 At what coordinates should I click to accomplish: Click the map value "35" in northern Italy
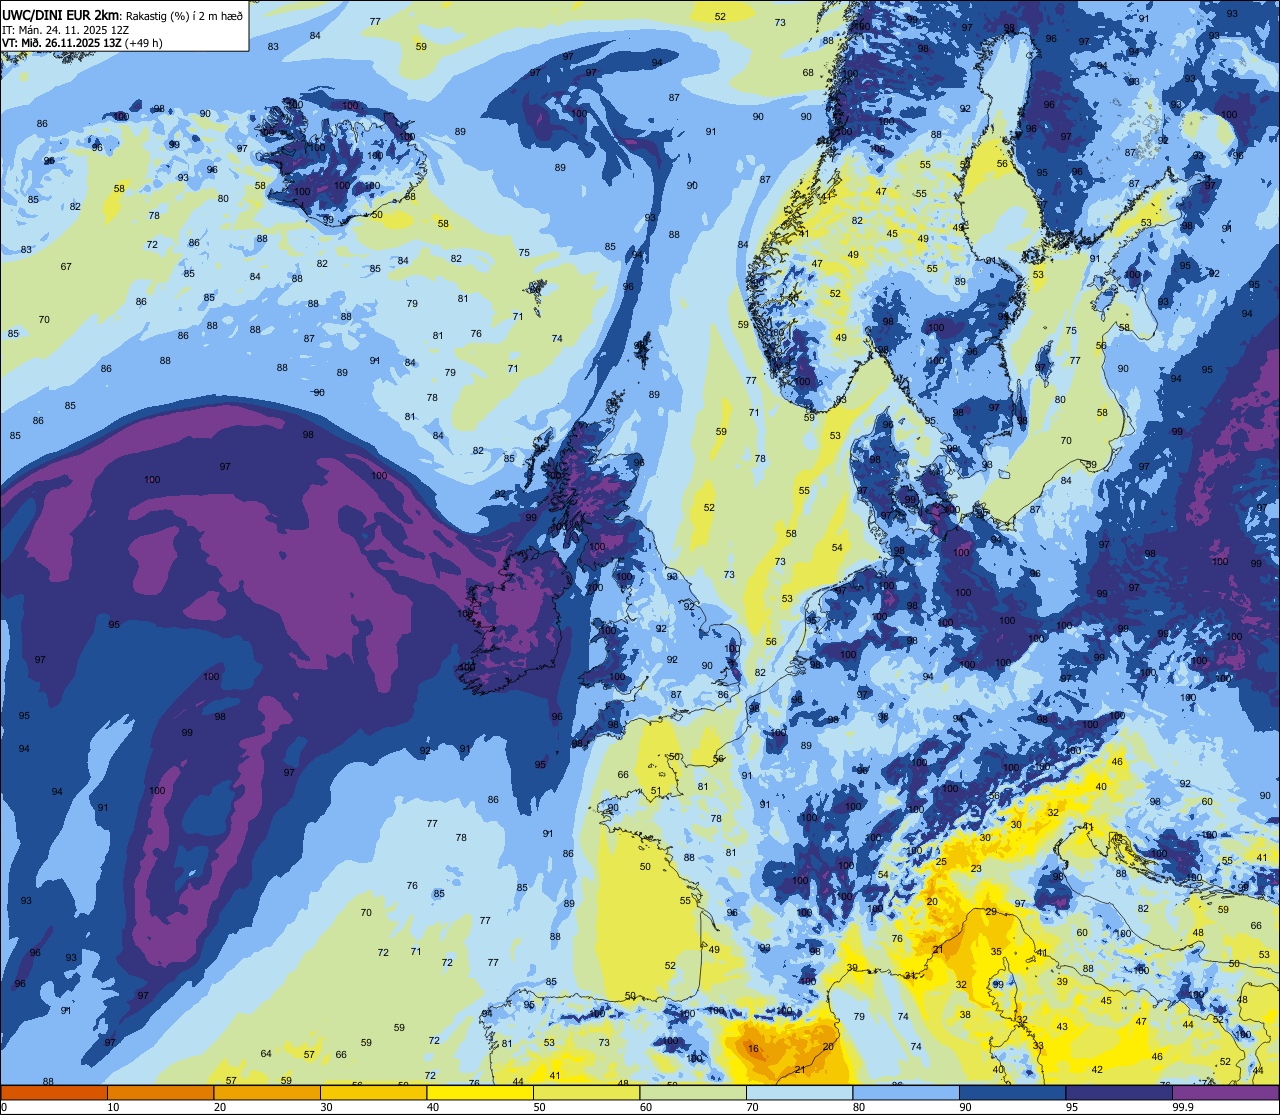coord(996,951)
